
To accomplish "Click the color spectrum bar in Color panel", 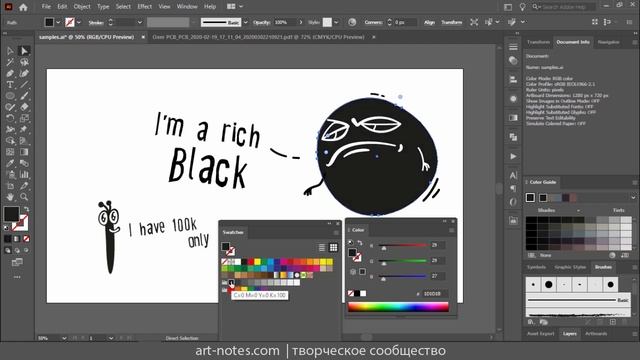I will click(398, 307).
